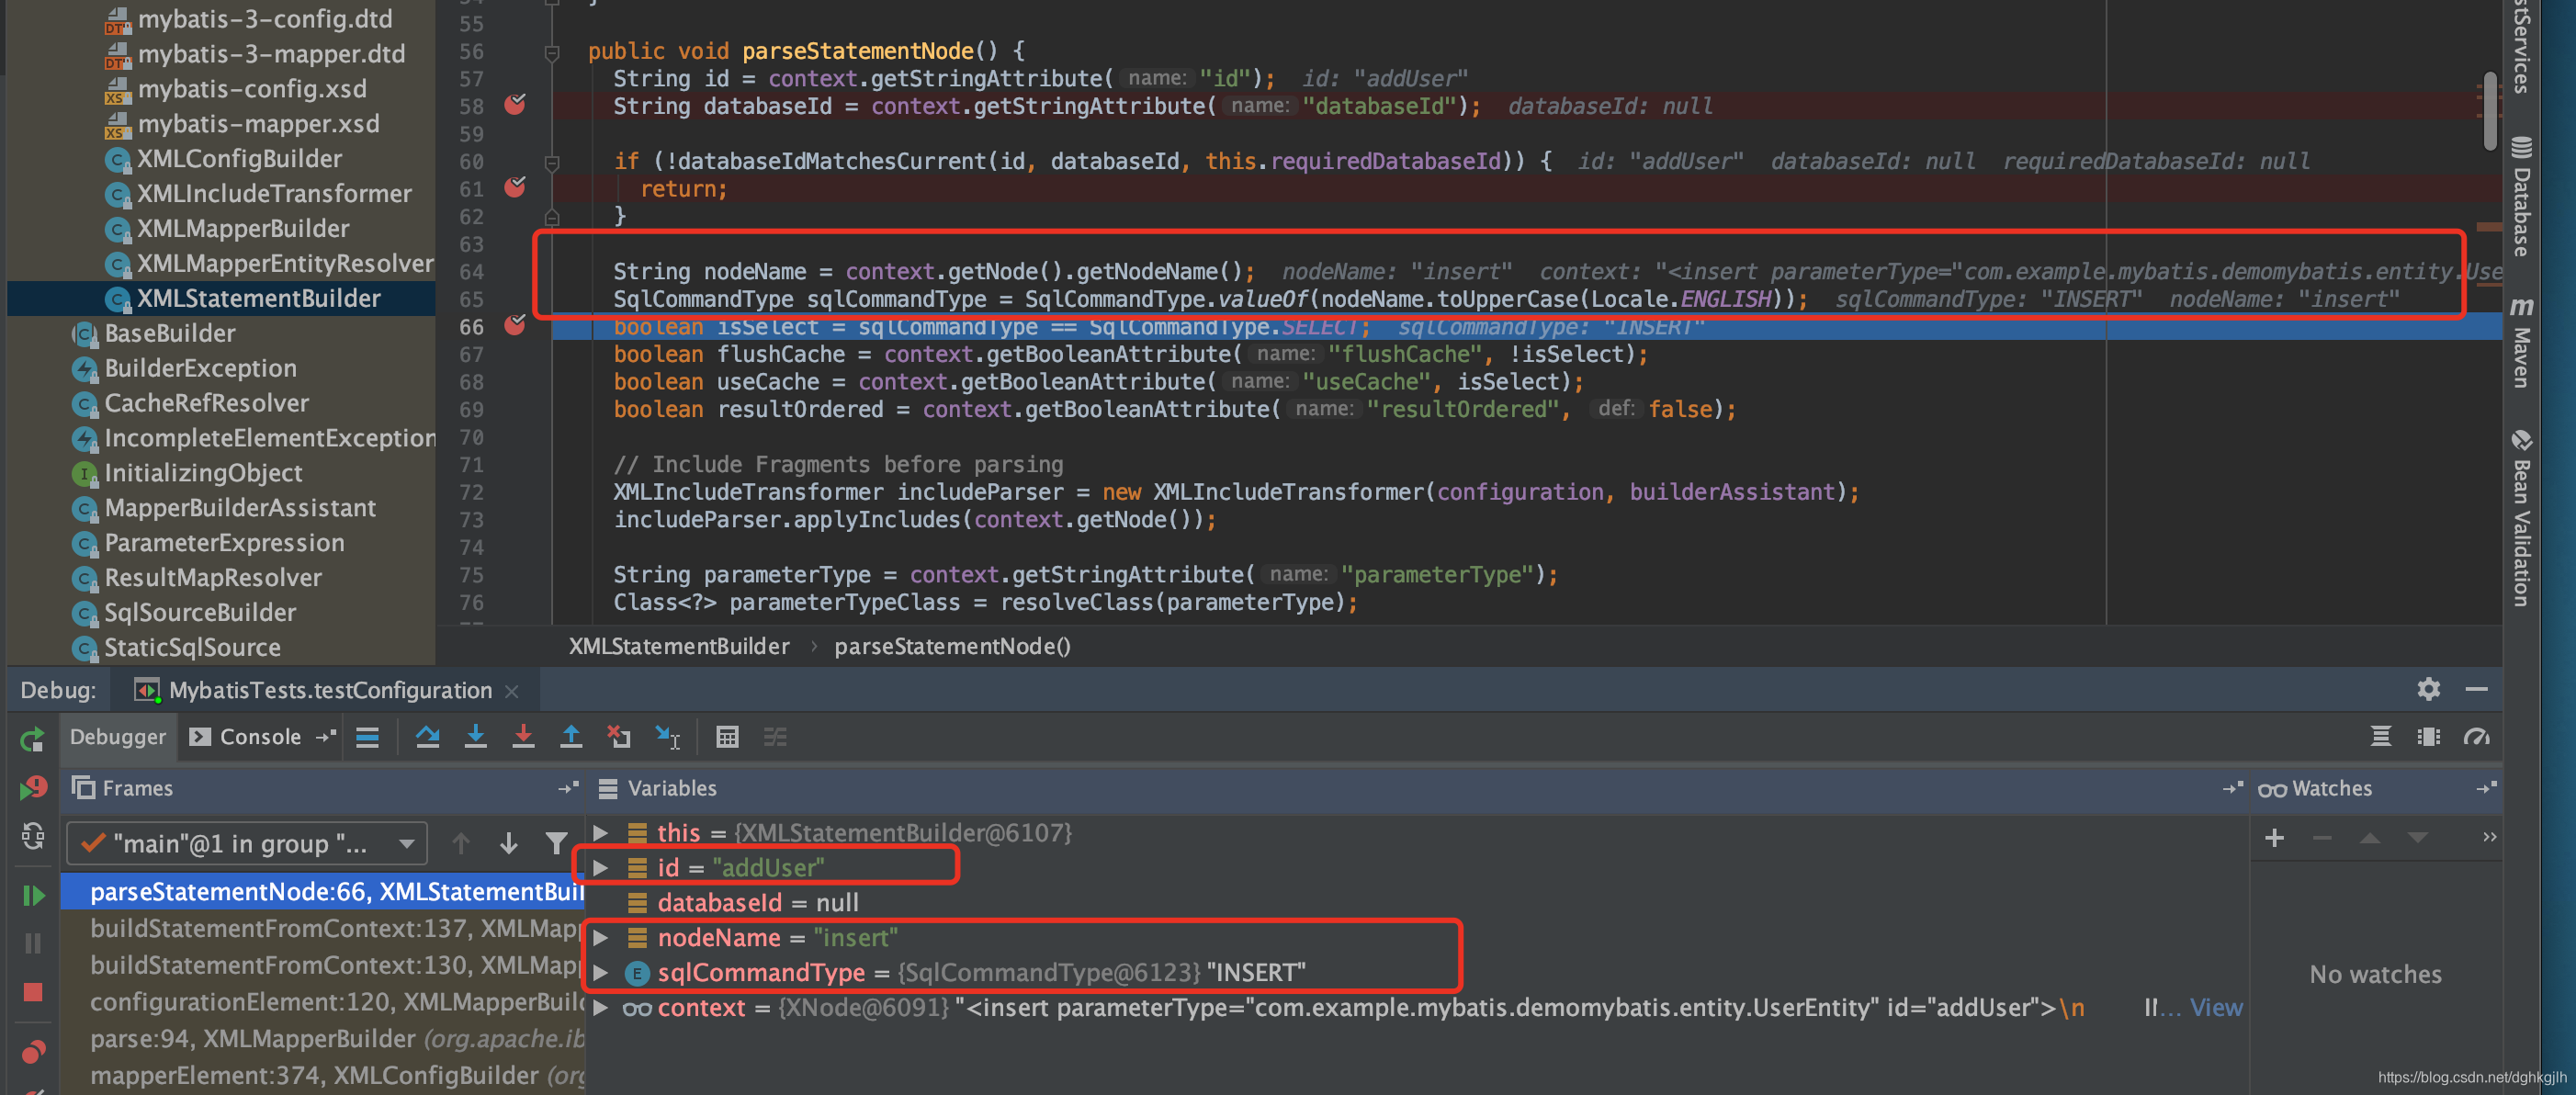This screenshot has width=2576, height=1095.
Task: Toggle the breakpoint on line 58
Action: click(x=515, y=104)
